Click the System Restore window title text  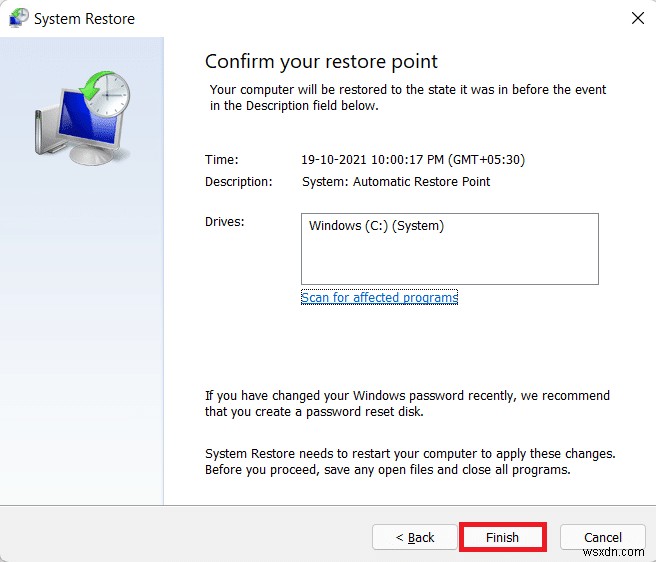tap(84, 19)
